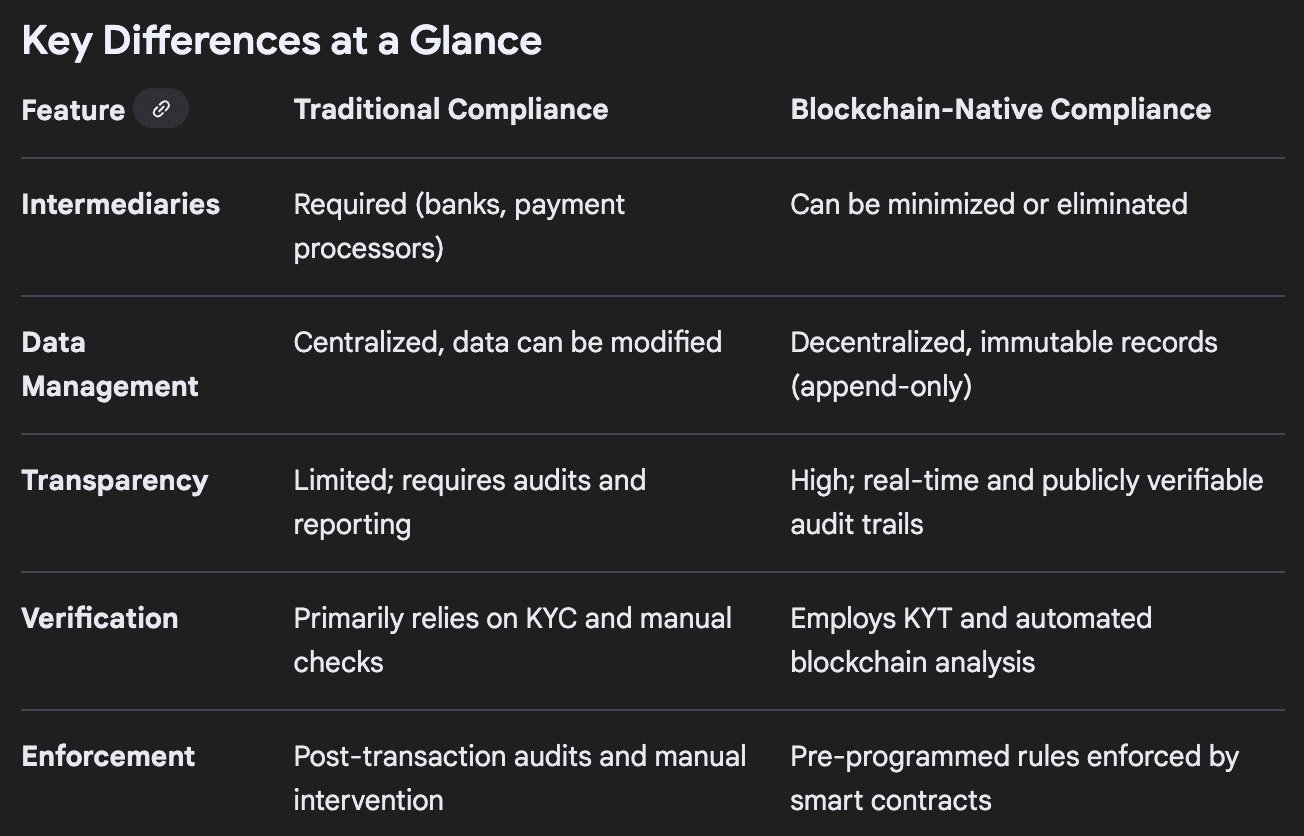Image resolution: width=1304 pixels, height=836 pixels.
Task: Click the Verification row label
Action: tap(100, 618)
